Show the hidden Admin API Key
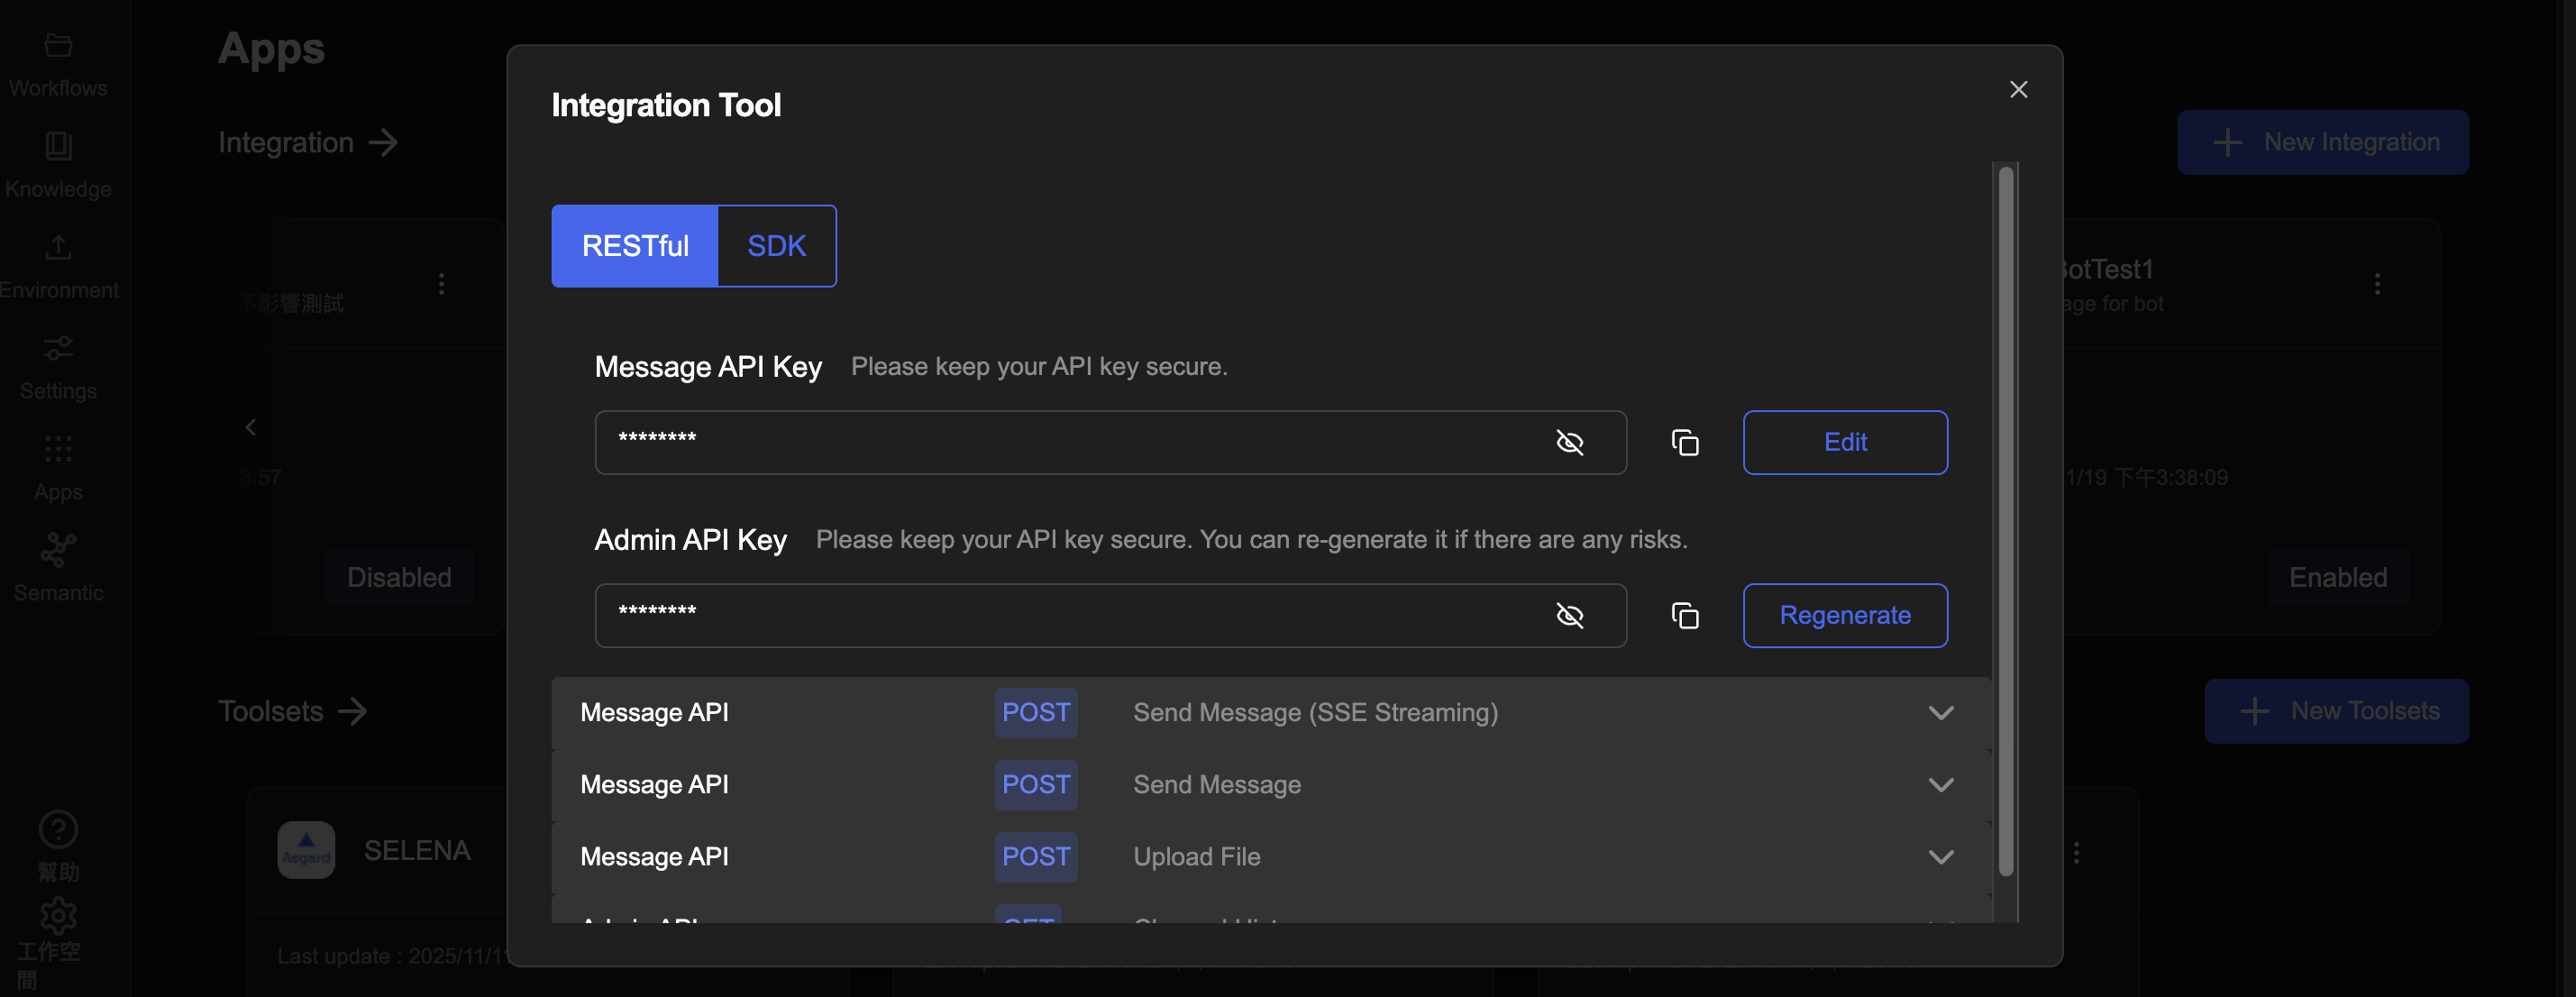The width and height of the screenshot is (2576, 997). [x=1570, y=616]
